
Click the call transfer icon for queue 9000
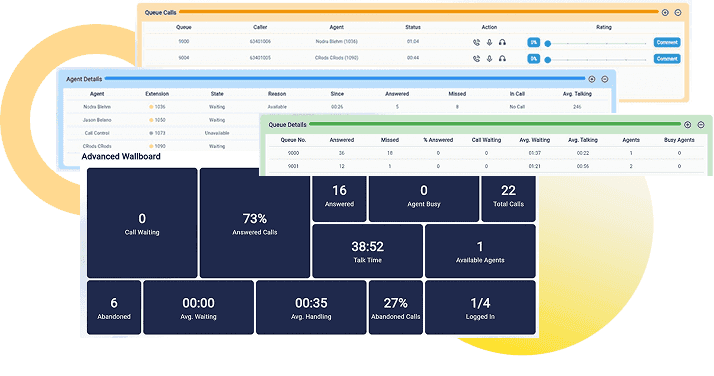pyautogui.click(x=476, y=42)
